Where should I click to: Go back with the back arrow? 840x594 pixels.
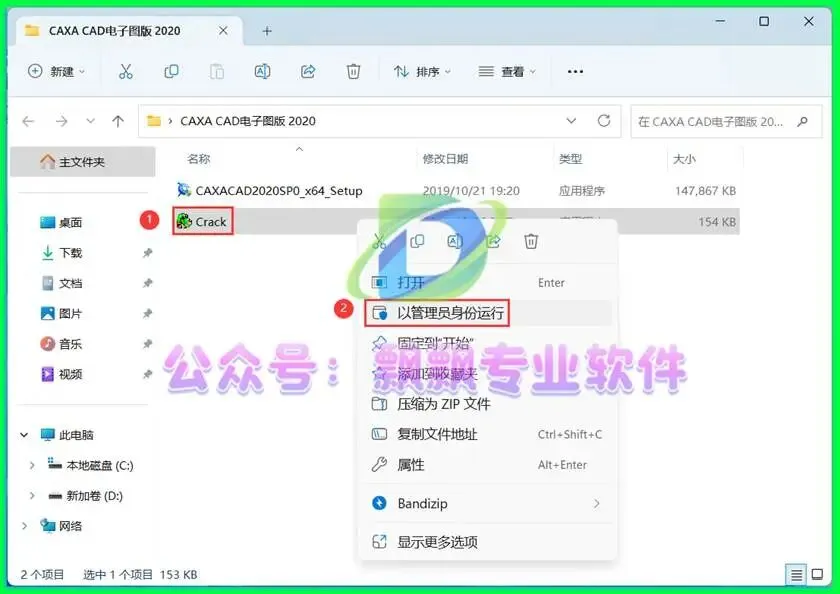point(28,122)
